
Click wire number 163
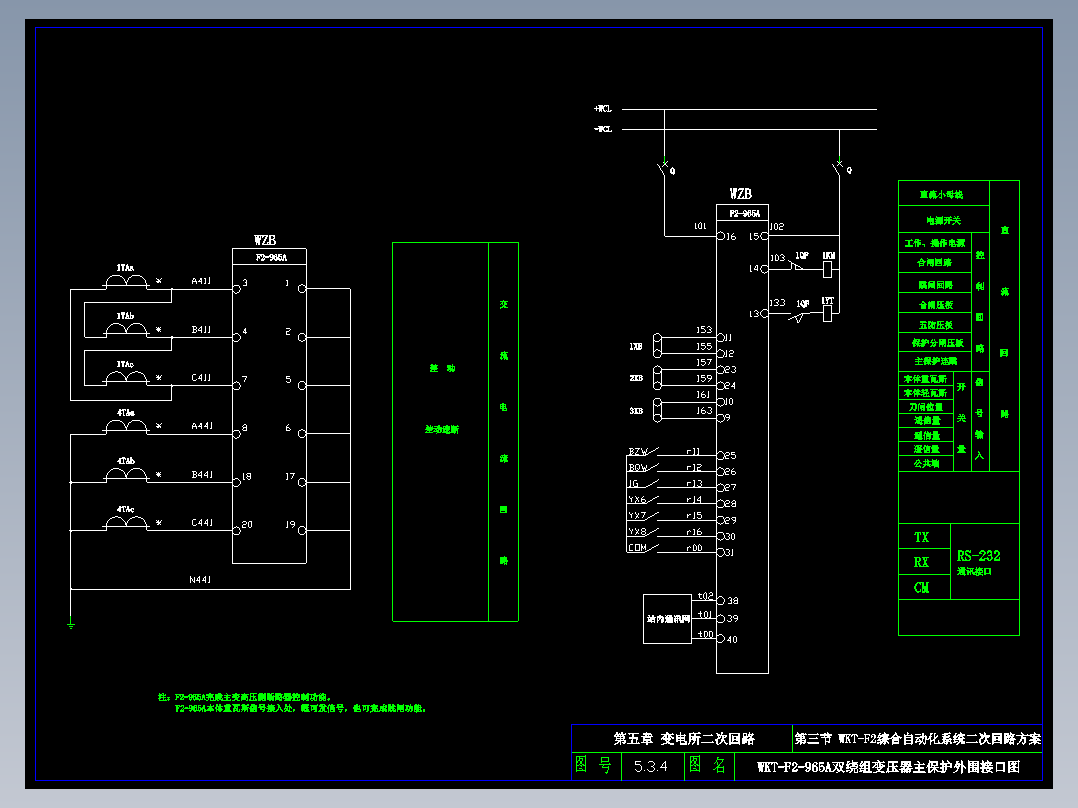(704, 411)
